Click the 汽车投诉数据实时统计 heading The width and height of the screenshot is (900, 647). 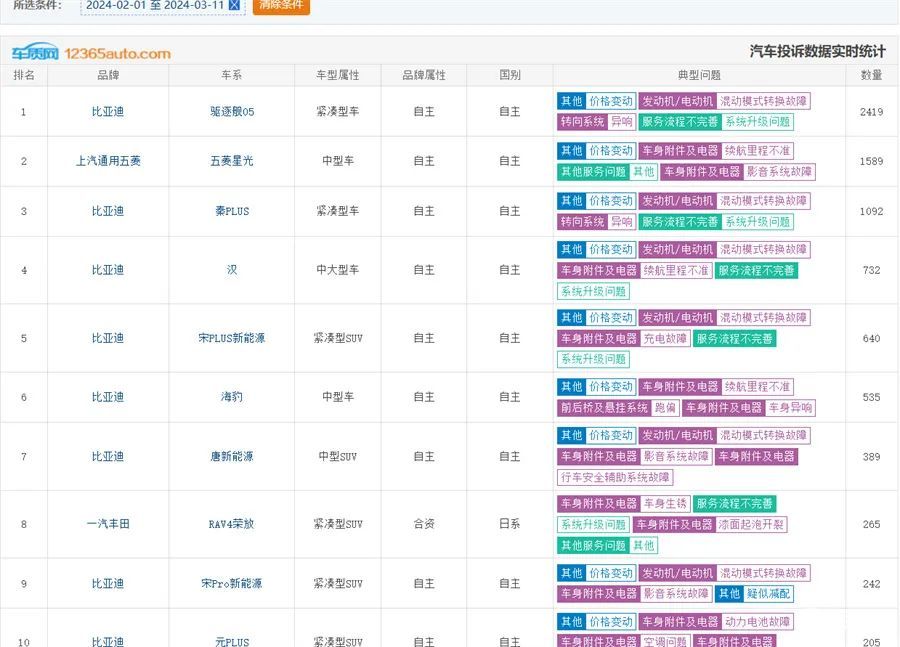tap(817, 52)
